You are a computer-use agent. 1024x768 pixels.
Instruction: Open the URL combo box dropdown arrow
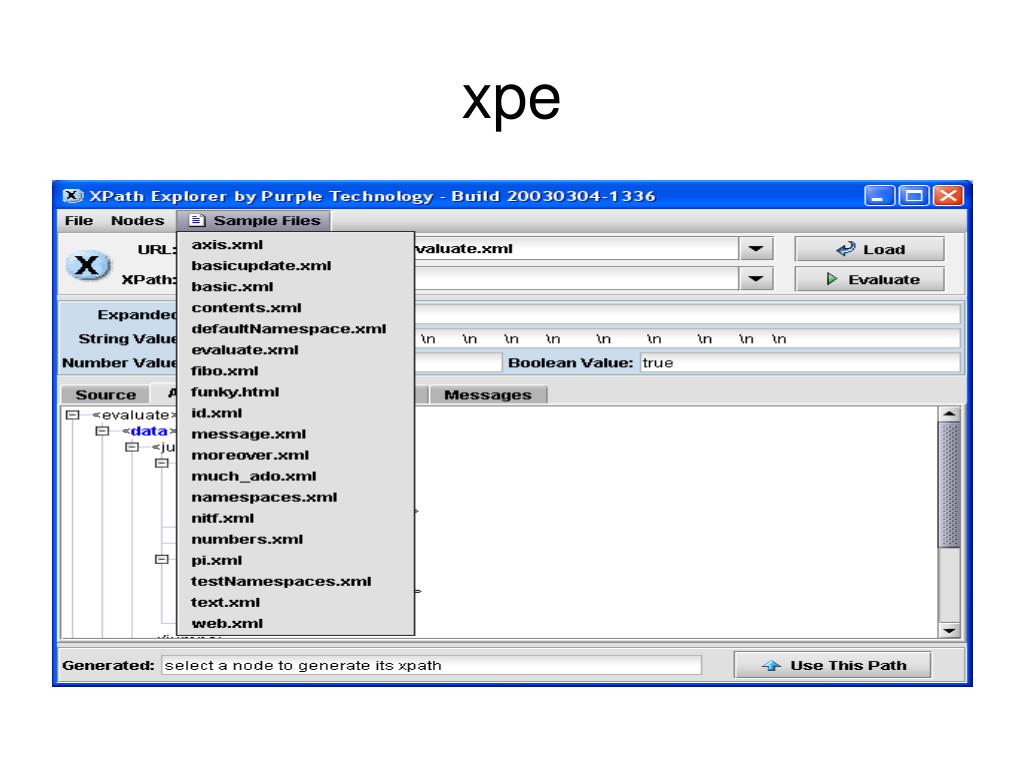click(756, 249)
